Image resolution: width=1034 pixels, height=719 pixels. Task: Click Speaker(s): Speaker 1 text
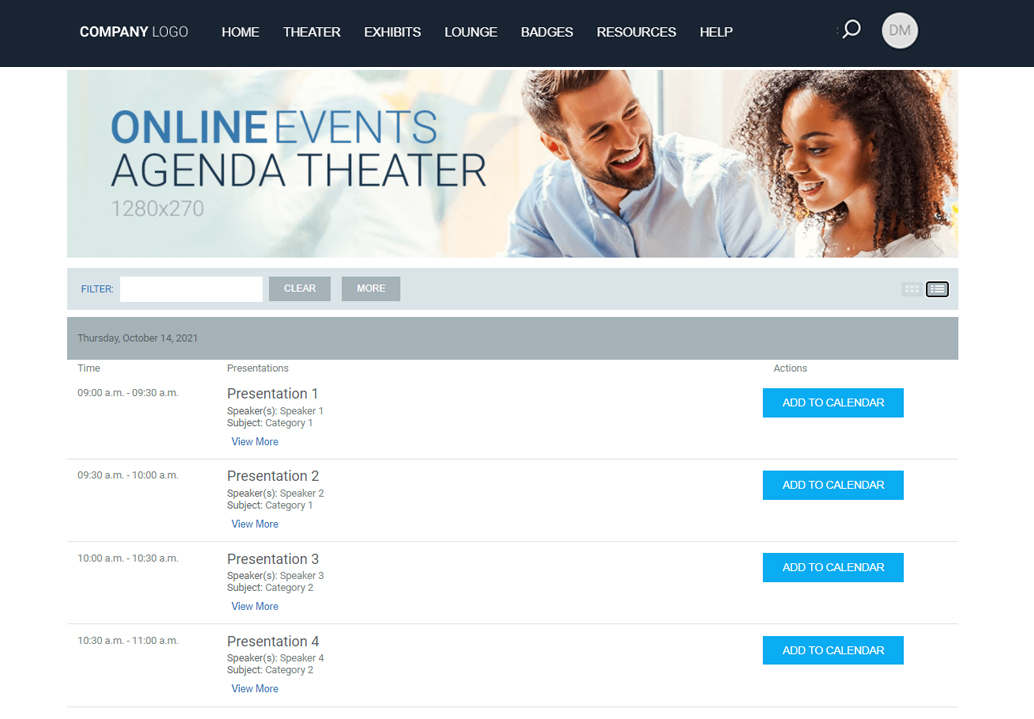click(275, 411)
